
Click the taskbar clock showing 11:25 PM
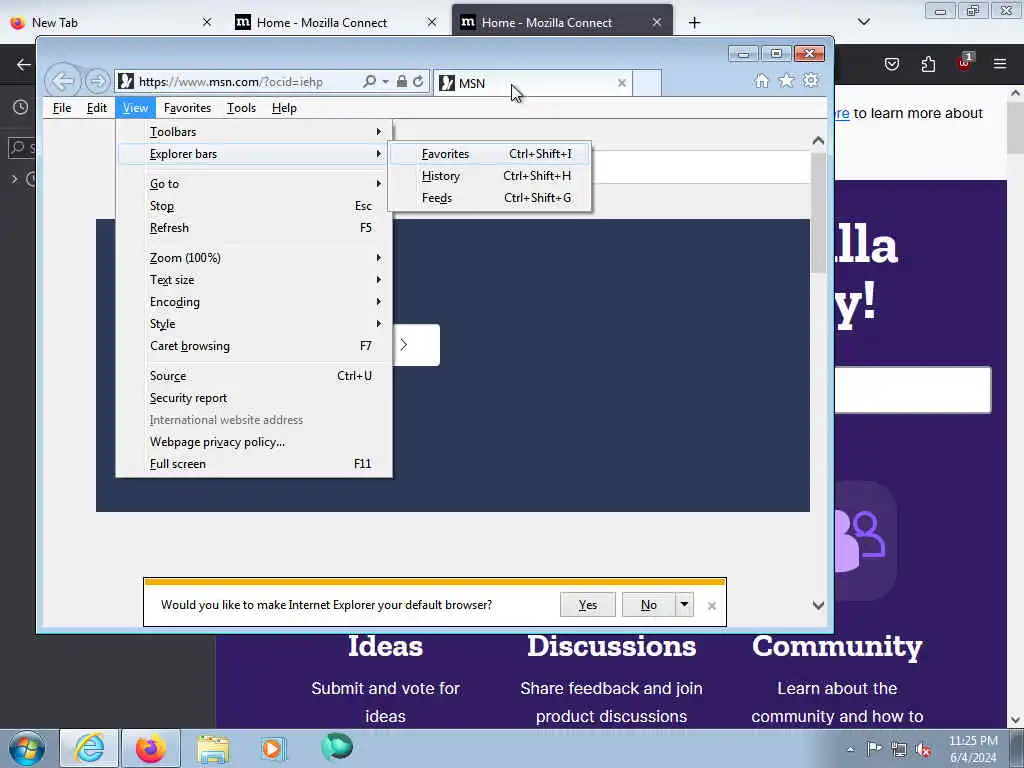[x=973, y=749]
